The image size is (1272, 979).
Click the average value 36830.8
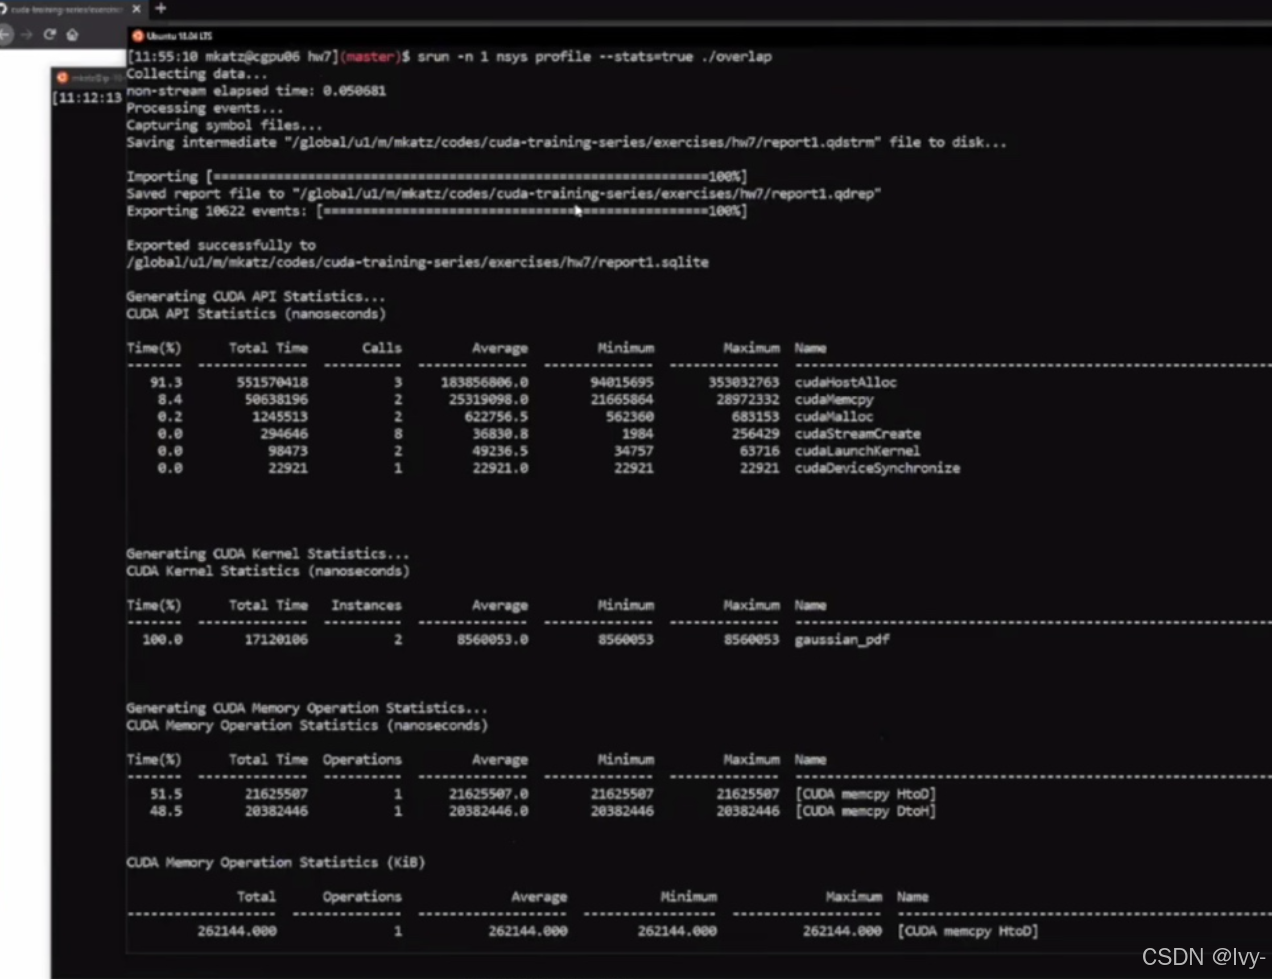[501, 434]
